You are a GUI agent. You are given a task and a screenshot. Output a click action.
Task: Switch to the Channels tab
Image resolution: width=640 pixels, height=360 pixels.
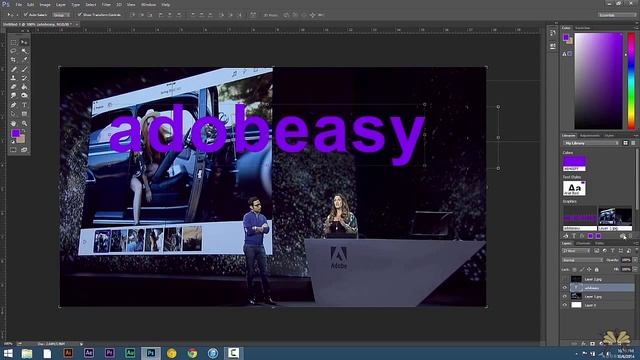583,243
